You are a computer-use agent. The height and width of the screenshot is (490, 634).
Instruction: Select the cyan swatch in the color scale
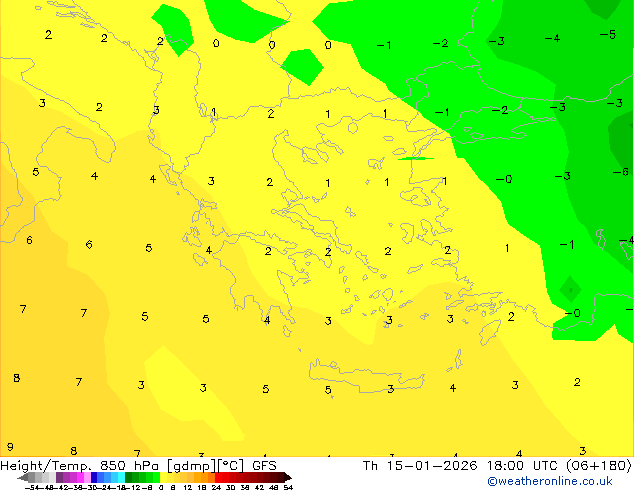[121, 478]
